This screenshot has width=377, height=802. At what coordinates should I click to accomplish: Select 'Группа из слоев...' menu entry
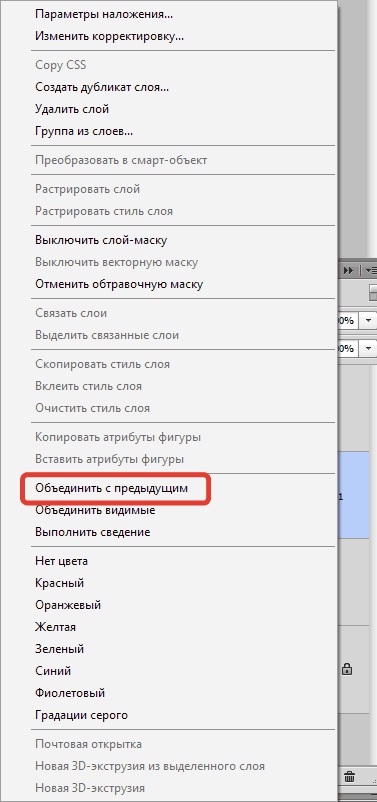(84, 131)
